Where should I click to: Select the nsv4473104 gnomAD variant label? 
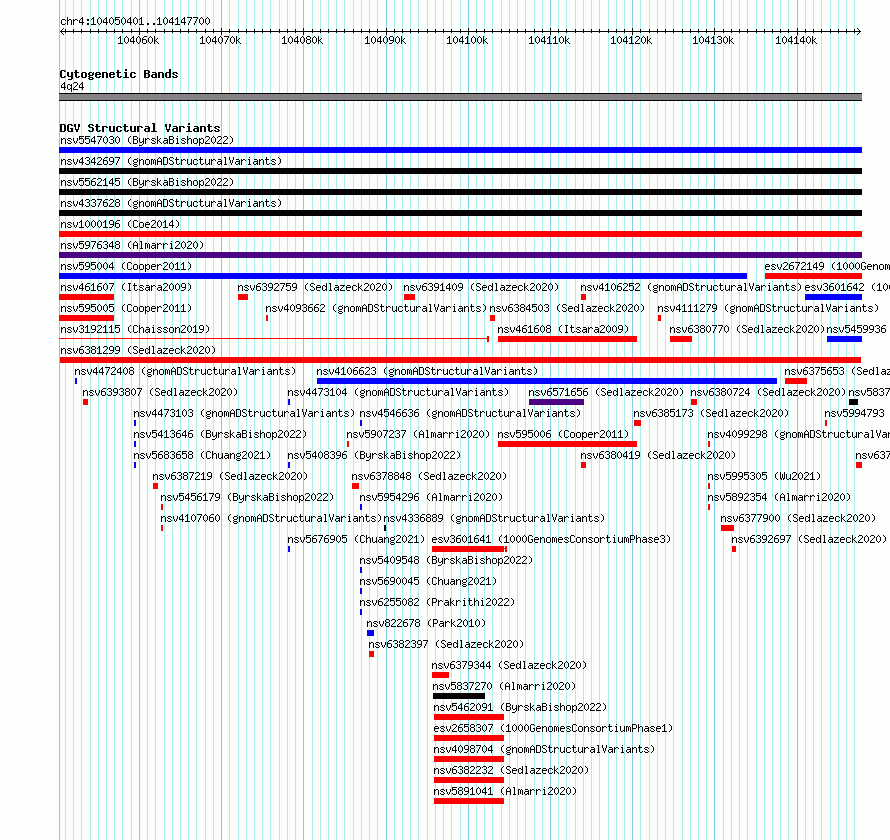[x=398, y=392]
